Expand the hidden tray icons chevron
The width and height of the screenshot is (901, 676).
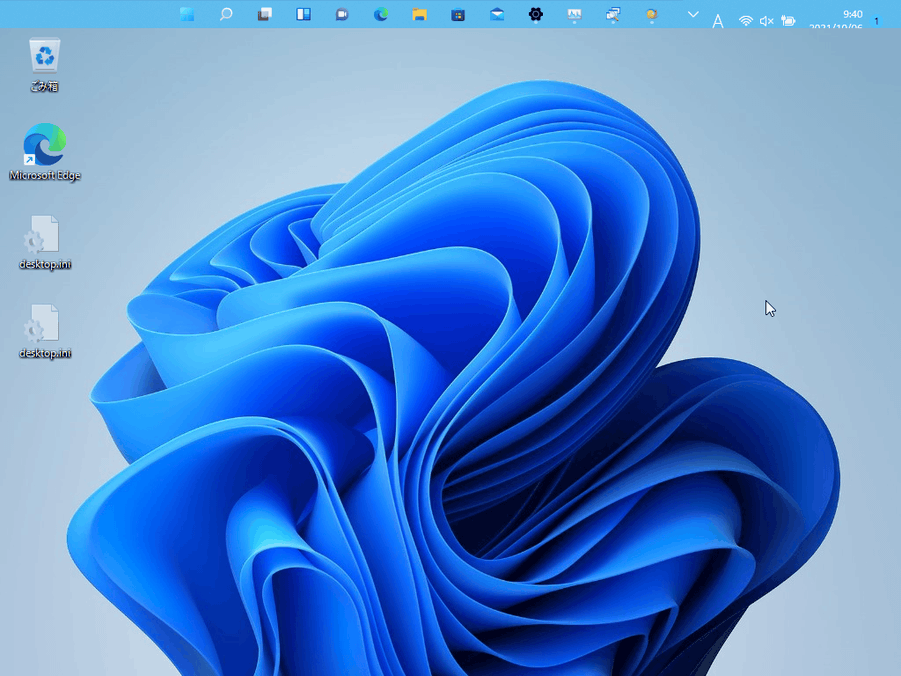pyautogui.click(x=693, y=14)
